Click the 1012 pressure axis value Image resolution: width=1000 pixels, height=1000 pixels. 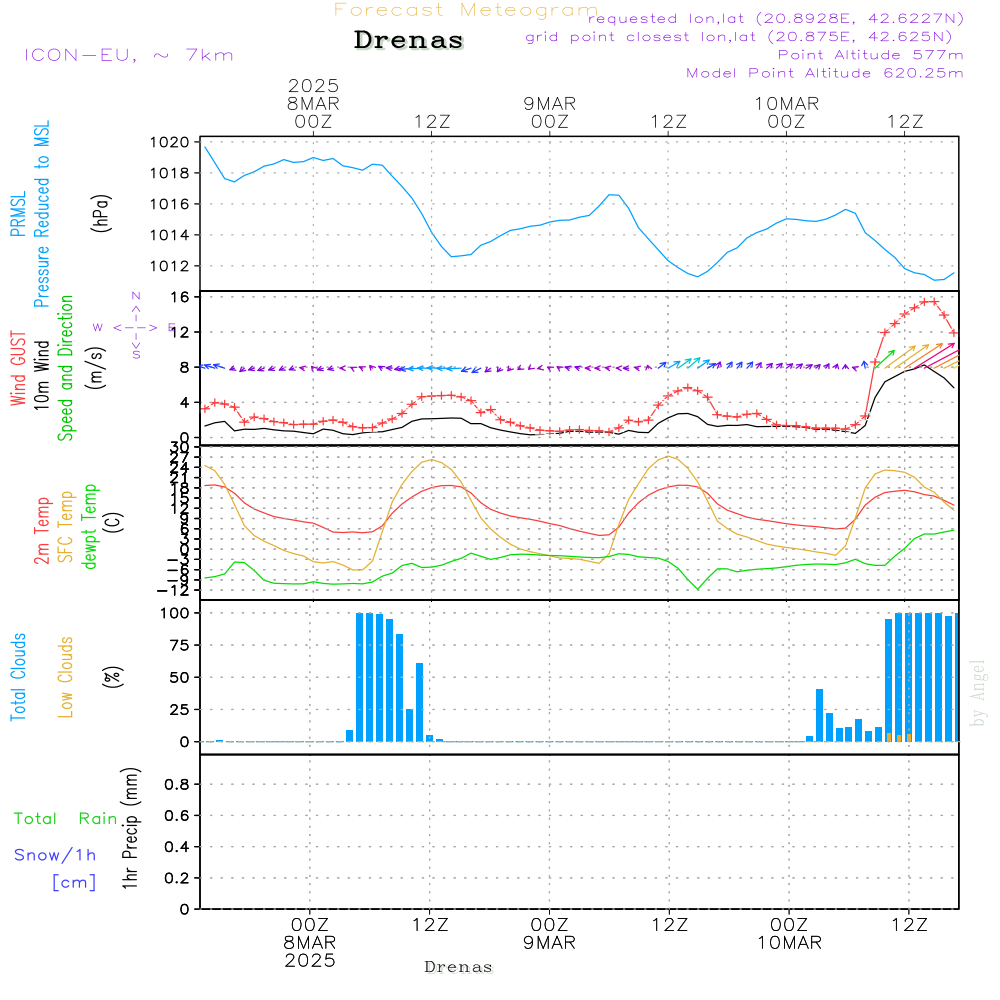[x=170, y=266]
